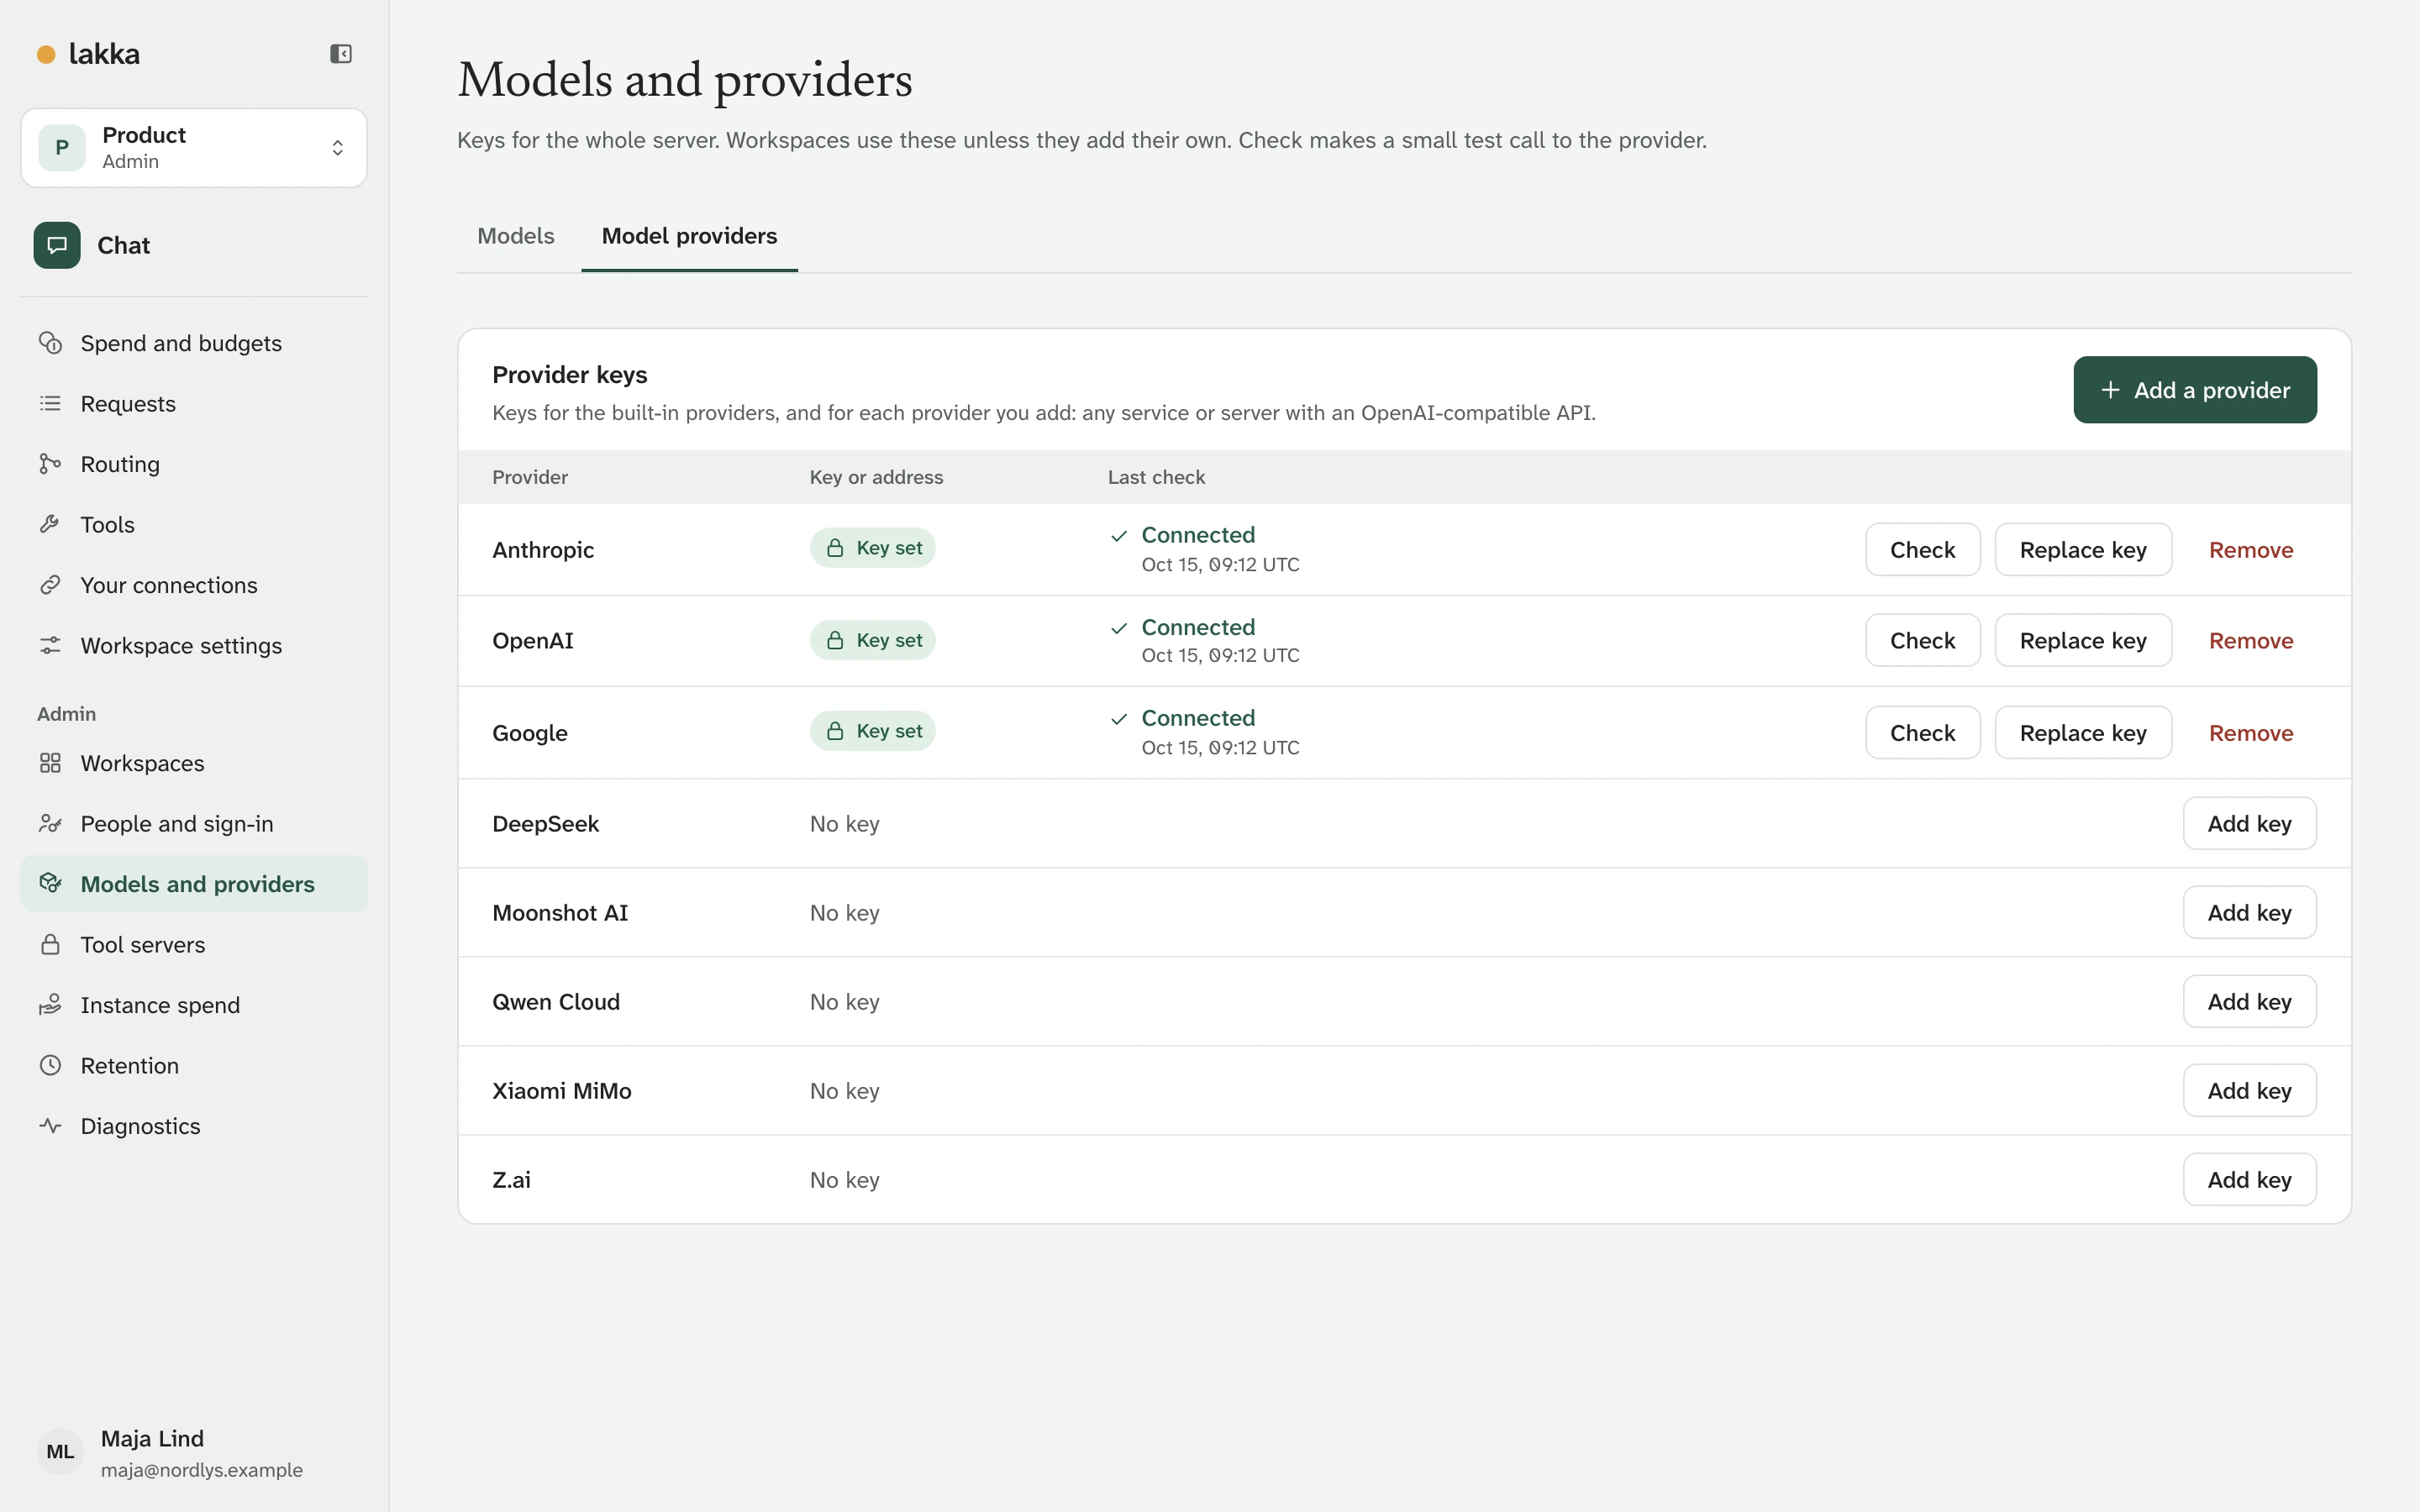Viewport: 2420px width, 1512px height.
Task: Add key for Z.ai
Action: click(x=2249, y=1180)
